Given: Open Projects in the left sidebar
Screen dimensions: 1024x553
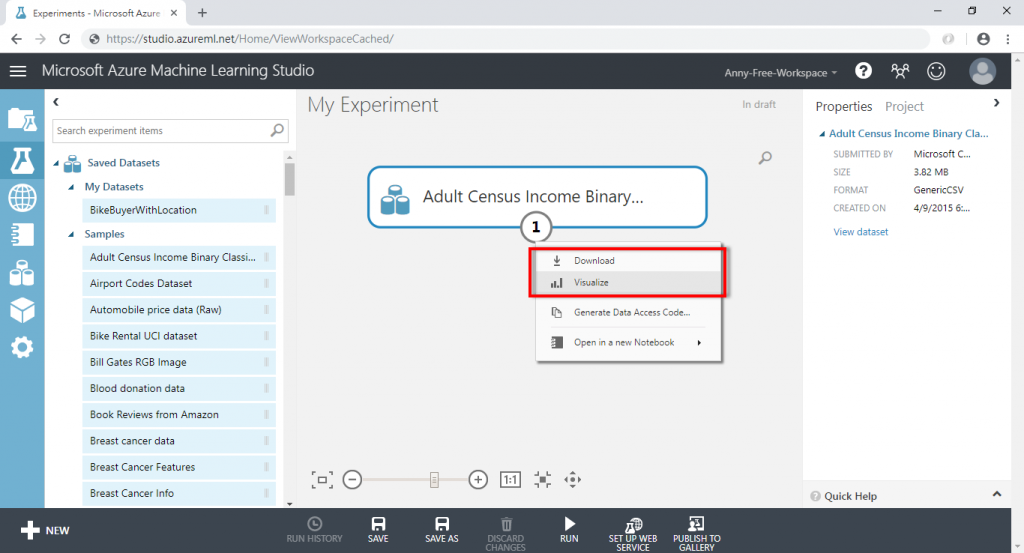Looking at the screenshot, I should click(22, 120).
